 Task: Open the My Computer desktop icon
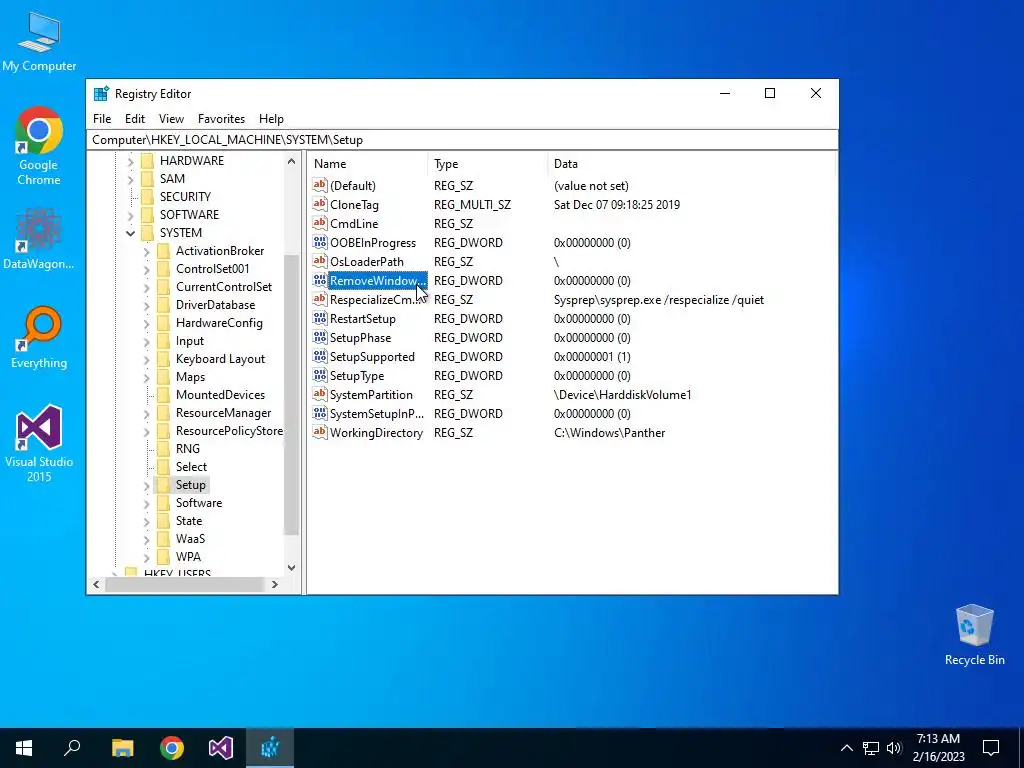click(39, 40)
